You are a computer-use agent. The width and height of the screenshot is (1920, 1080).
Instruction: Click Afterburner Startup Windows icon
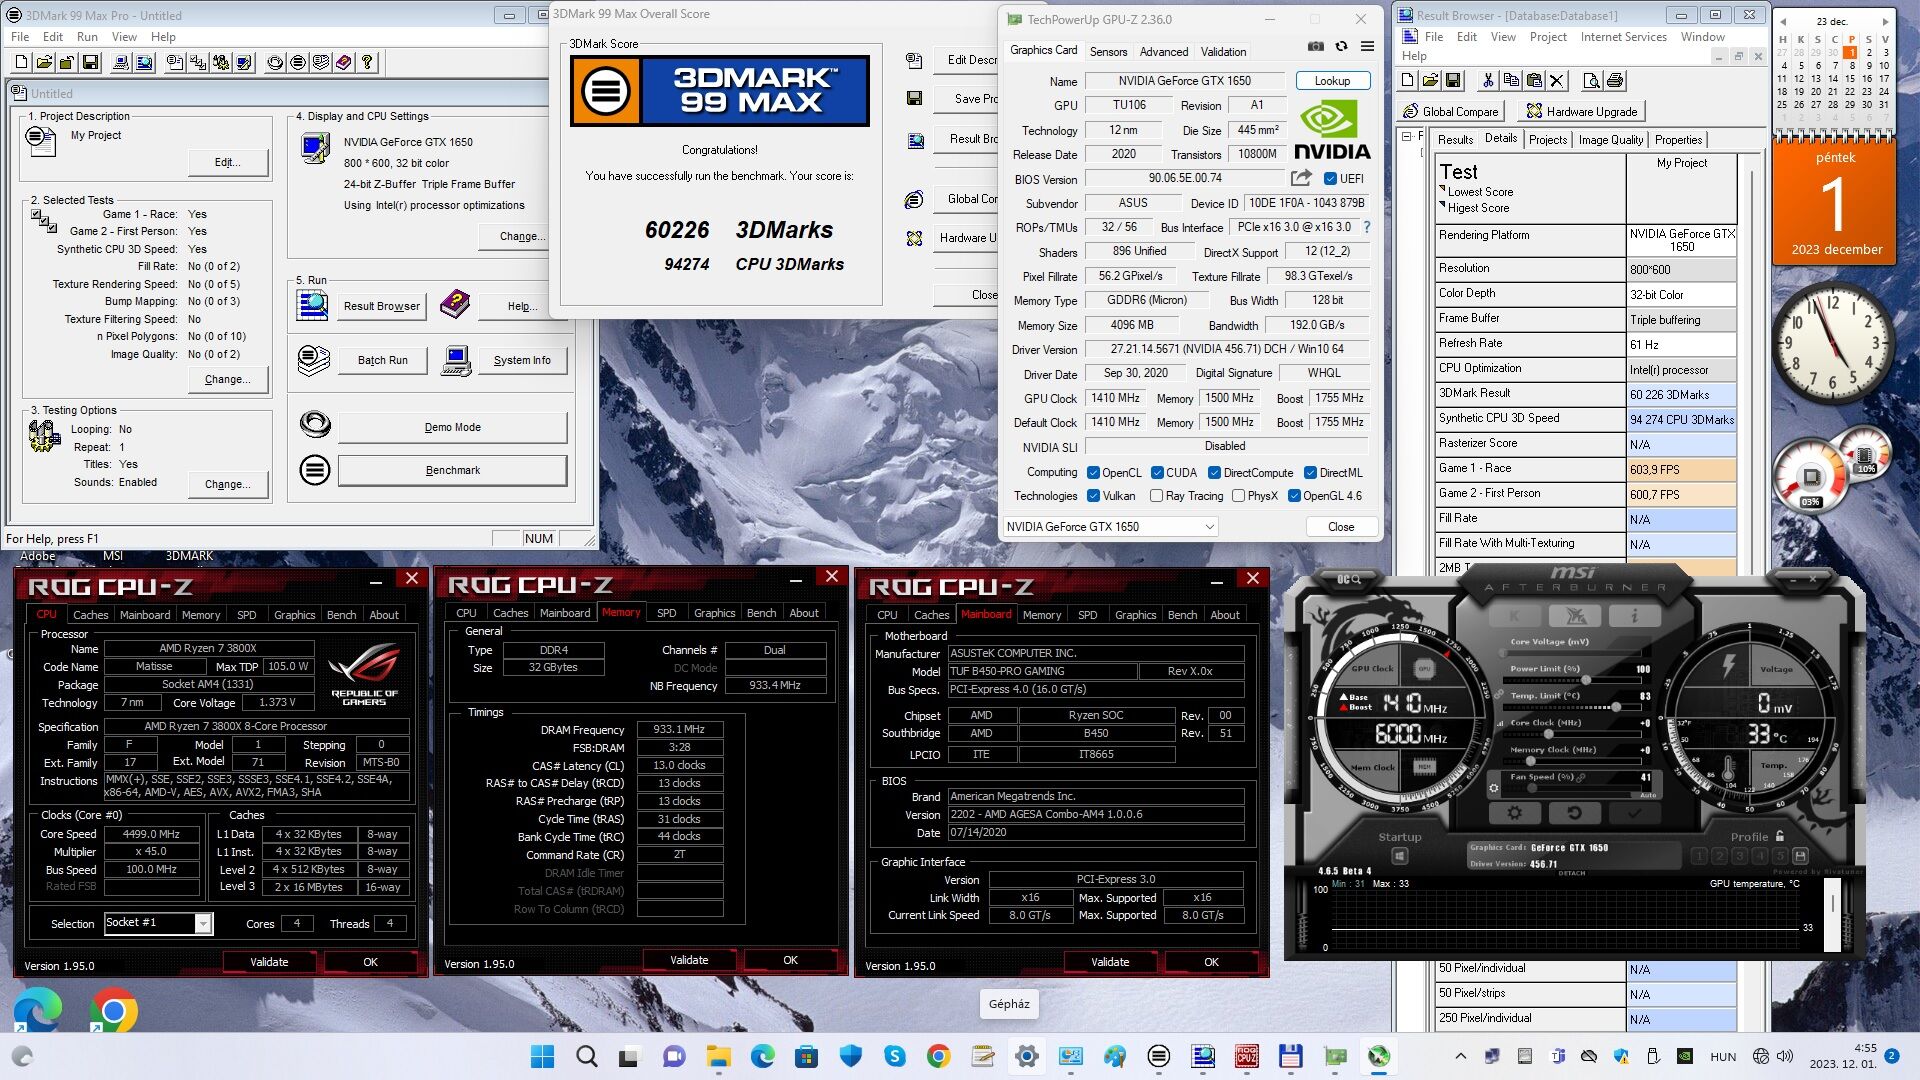[x=1399, y=856]
